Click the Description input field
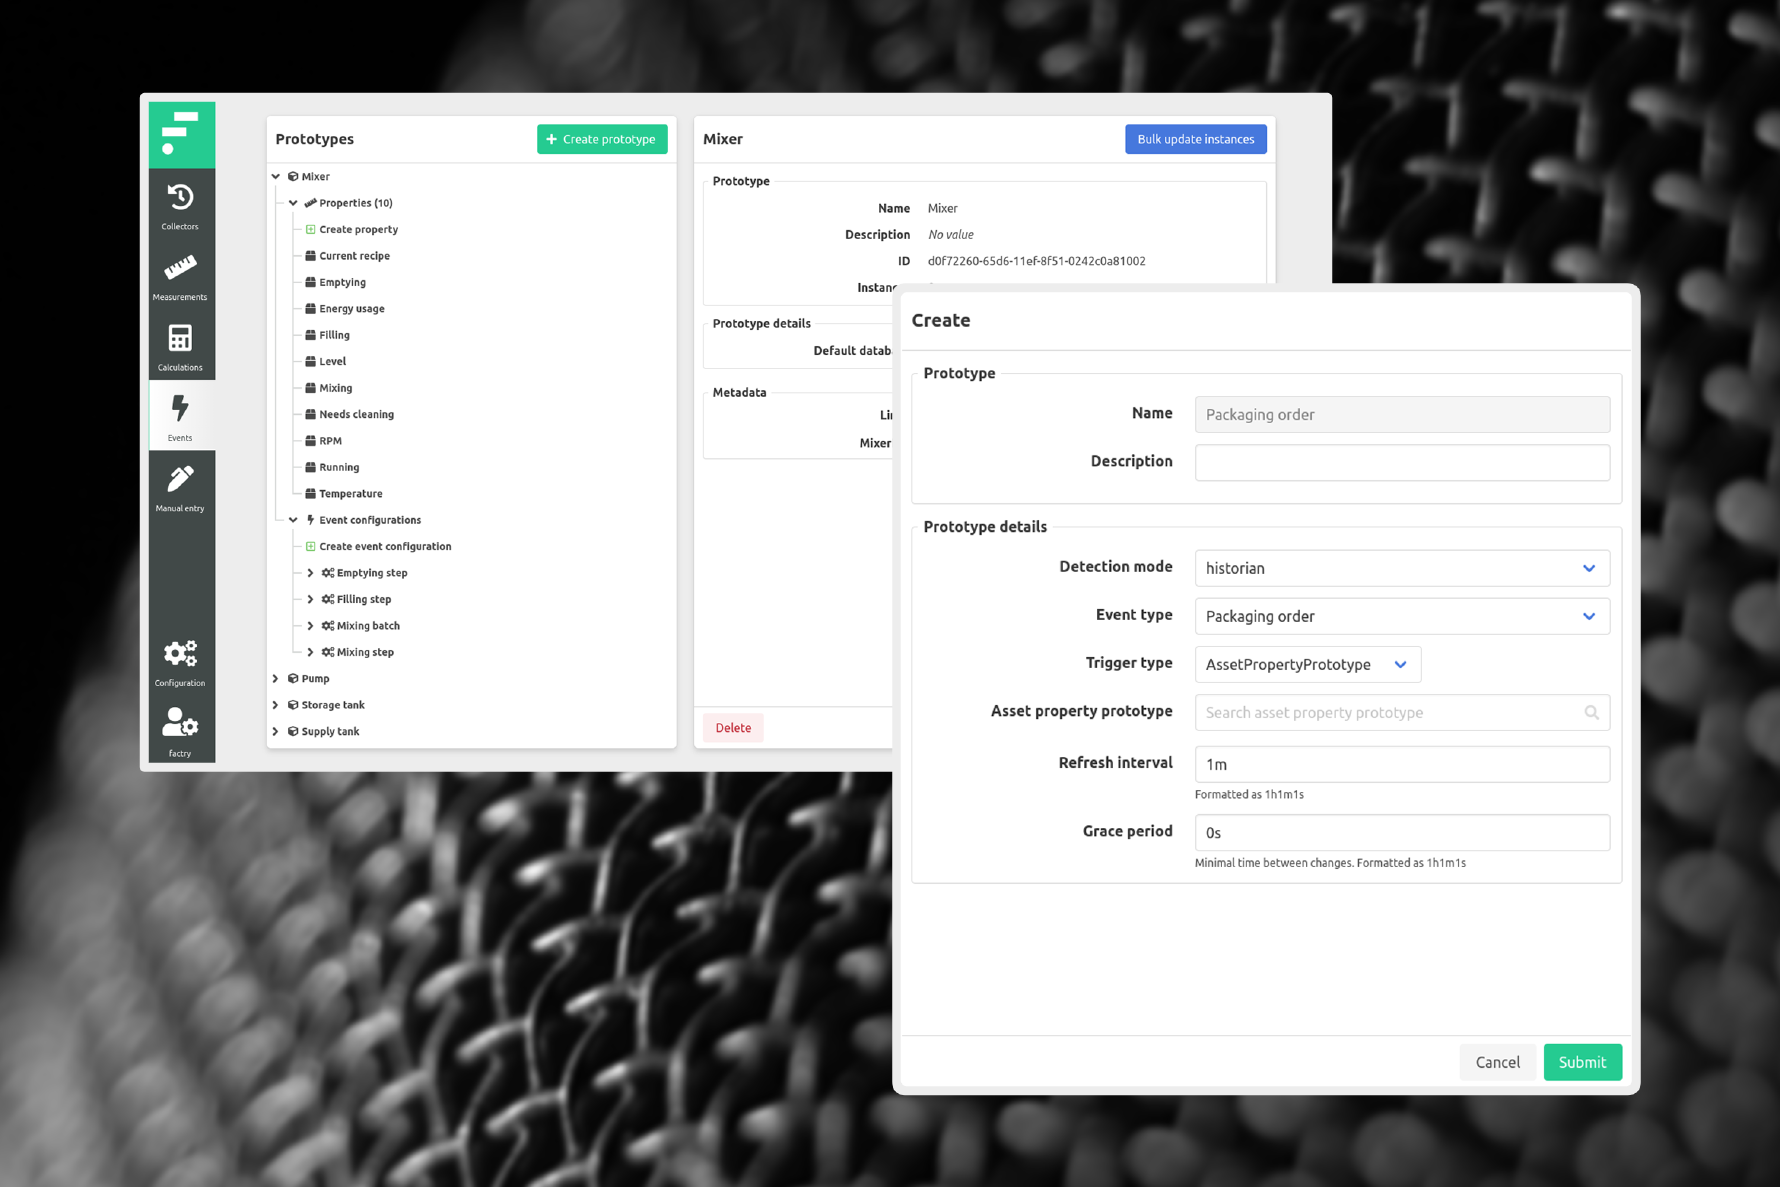 pos(1402,462)
